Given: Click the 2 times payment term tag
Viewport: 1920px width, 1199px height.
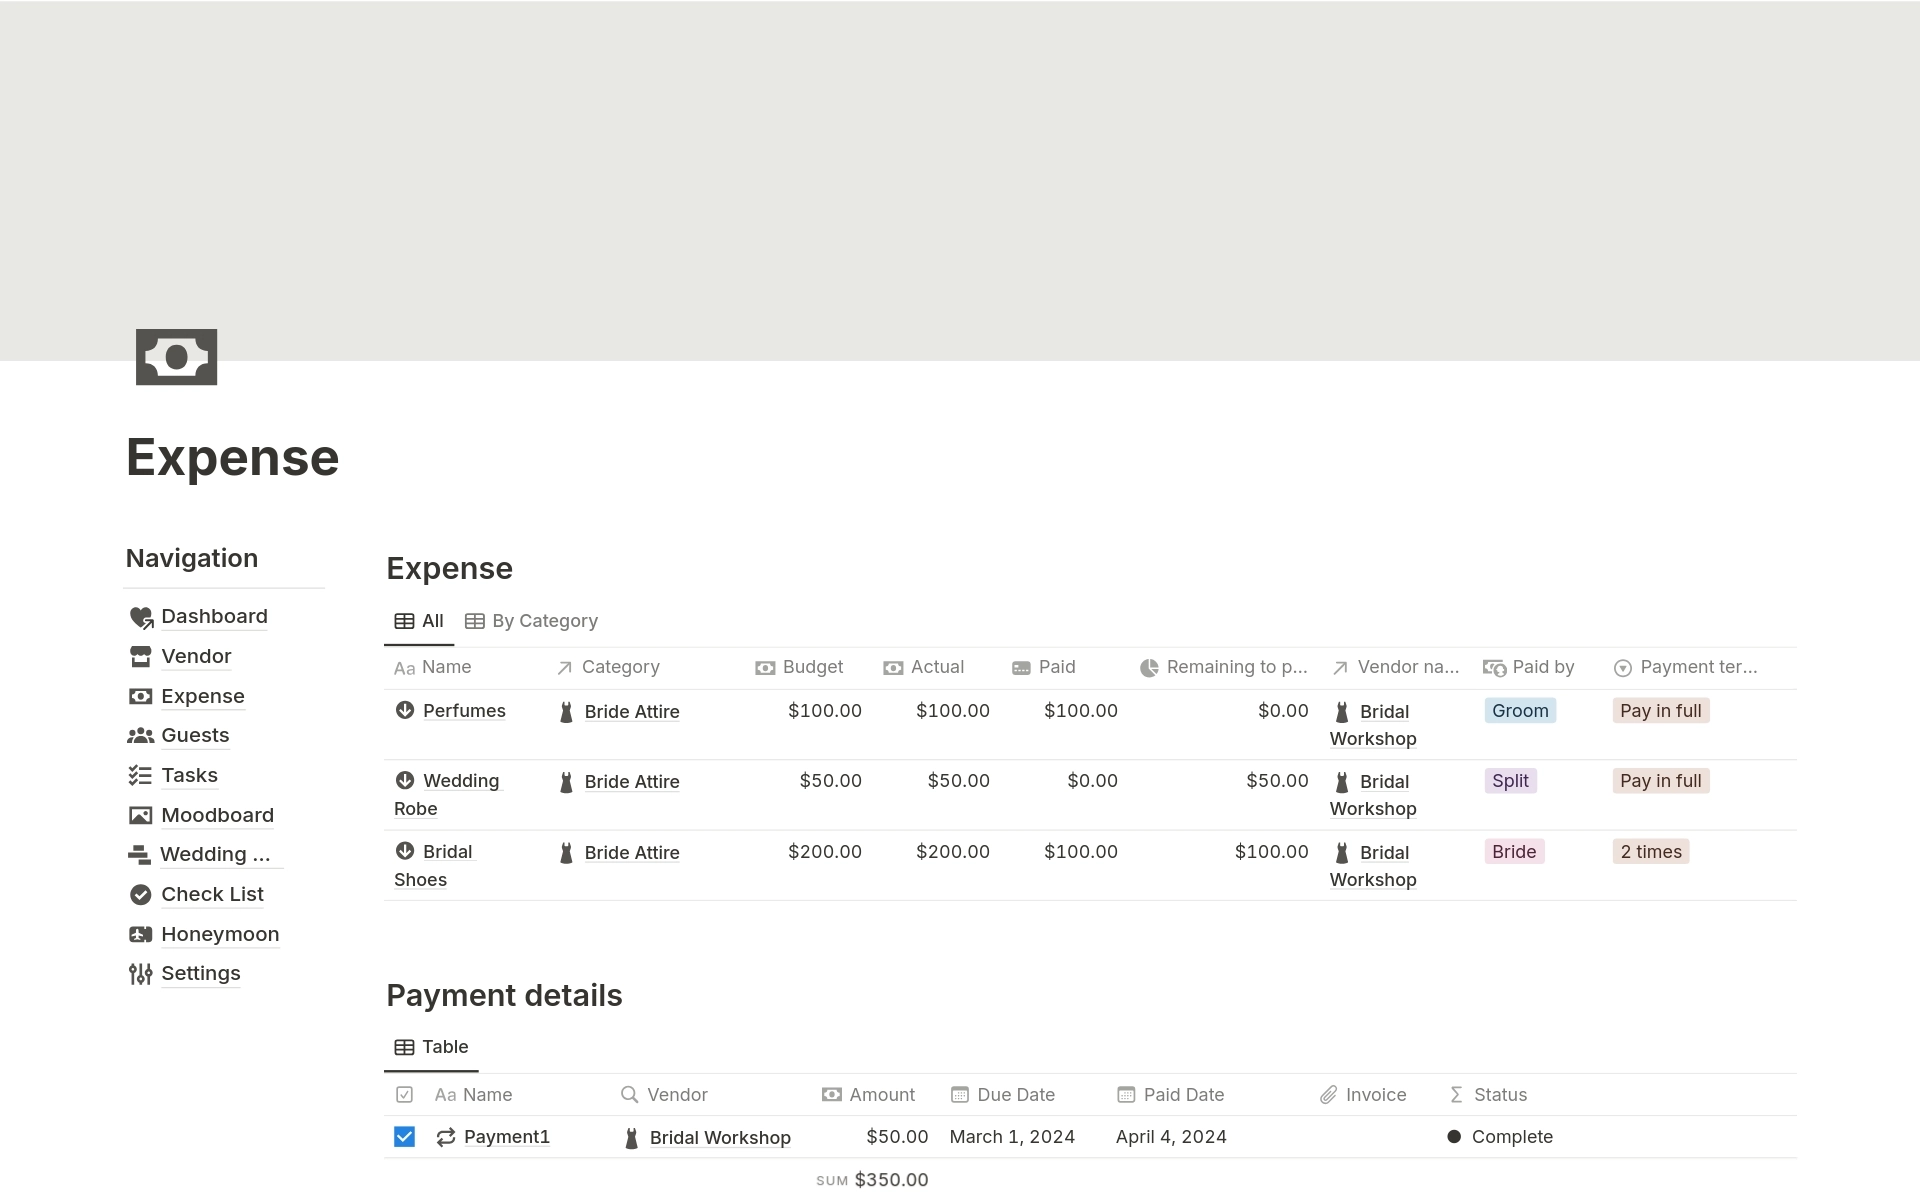Looking at the screenshot, I should coord(1651,852).
